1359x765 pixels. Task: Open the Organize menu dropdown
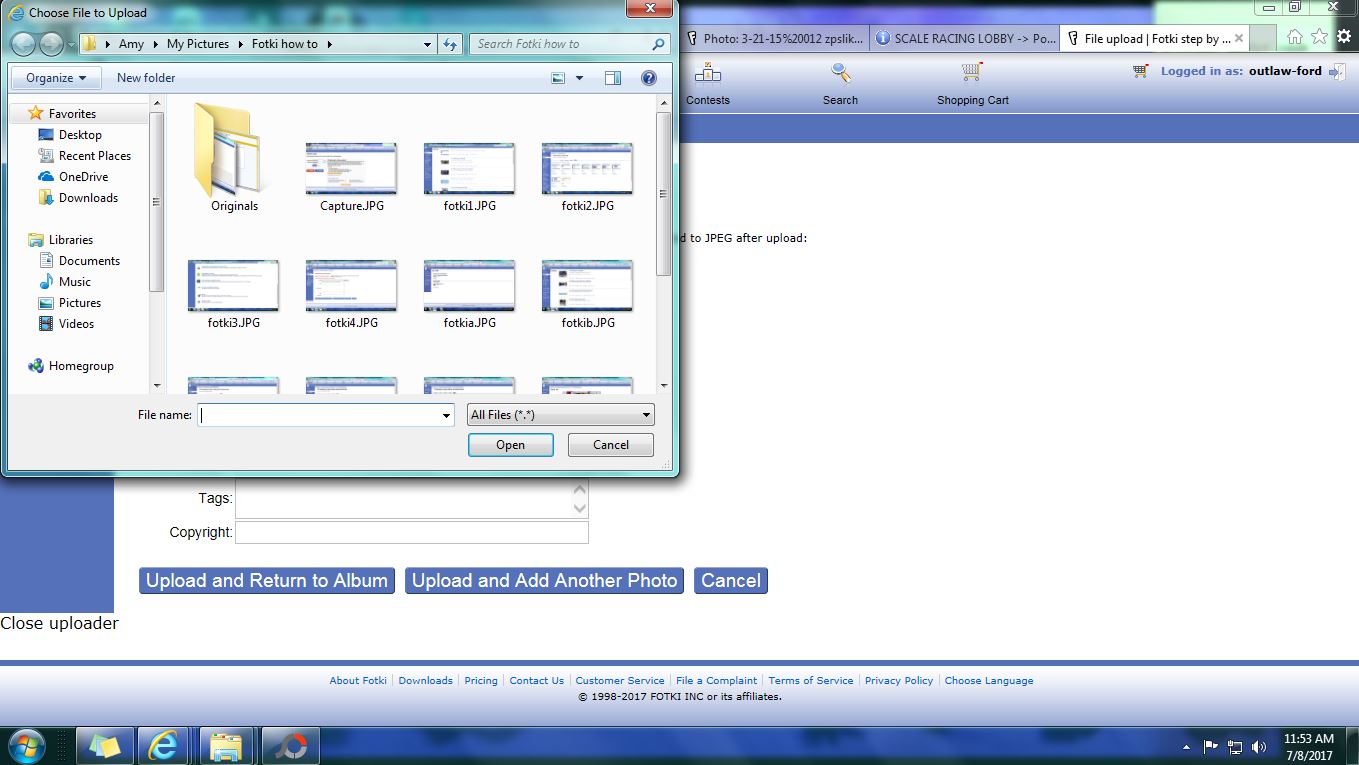pyautogui.click(x=56, y=78)
